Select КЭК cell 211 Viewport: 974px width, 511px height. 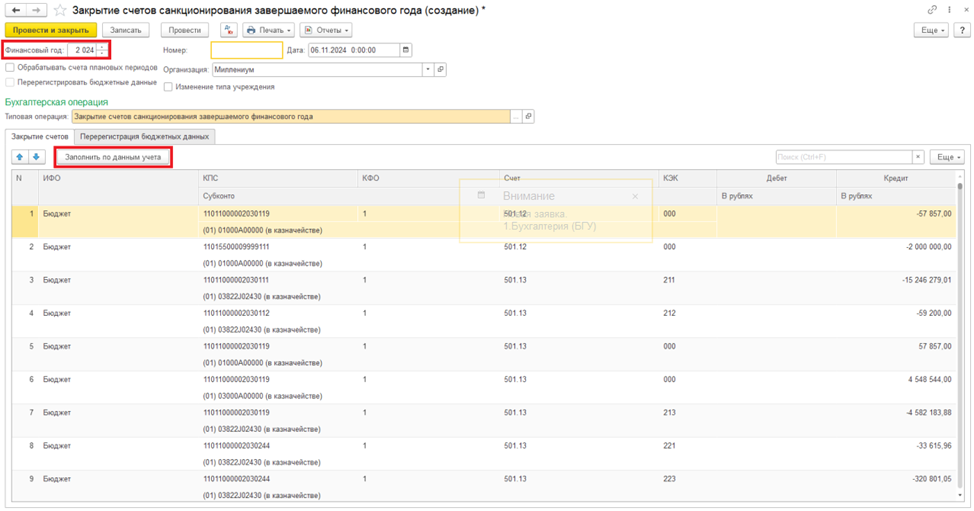[688, 280]
